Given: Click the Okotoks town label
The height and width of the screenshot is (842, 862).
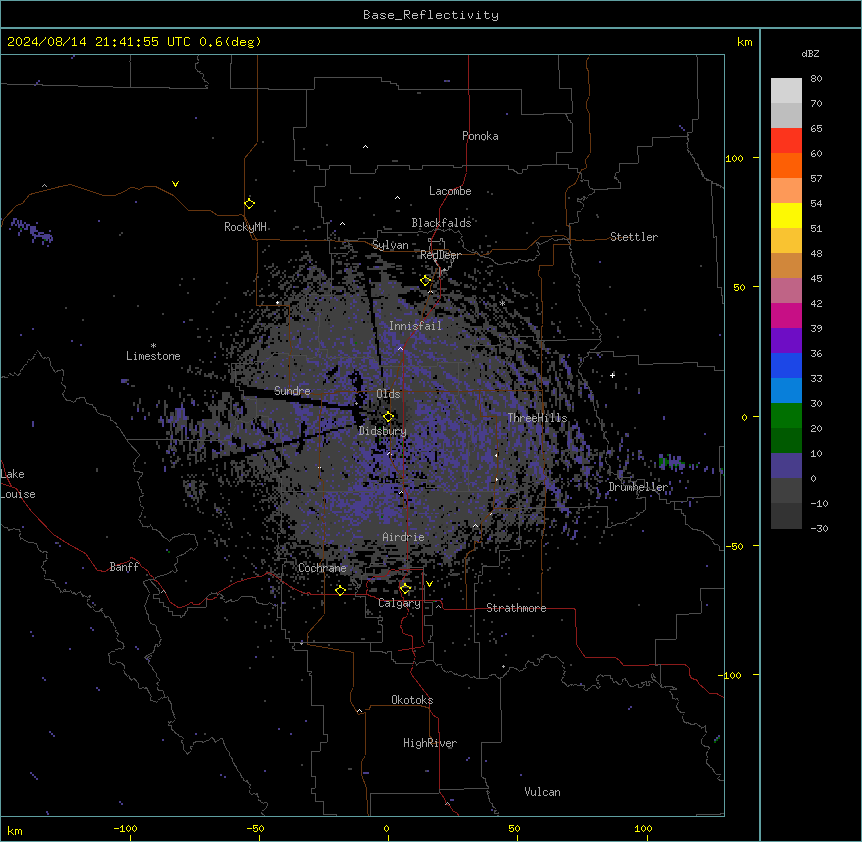Looking at the screenshot, I should 412,700.
